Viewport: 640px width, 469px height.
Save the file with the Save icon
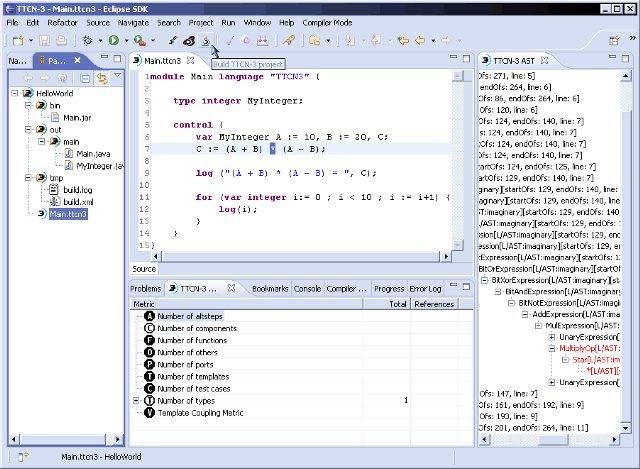(x=44, y=40)
